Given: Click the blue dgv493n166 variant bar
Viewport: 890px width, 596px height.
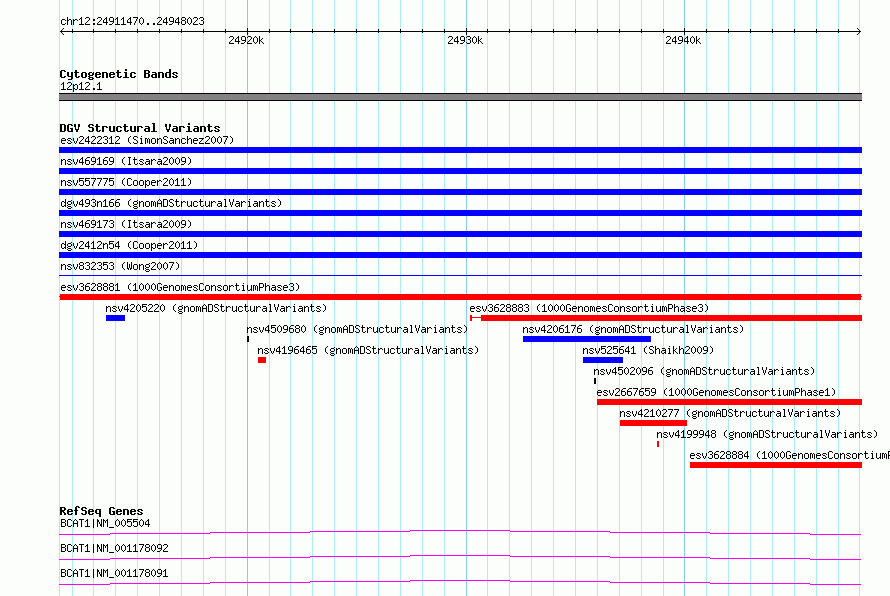Looking at the screenshot, I should 460,213.
